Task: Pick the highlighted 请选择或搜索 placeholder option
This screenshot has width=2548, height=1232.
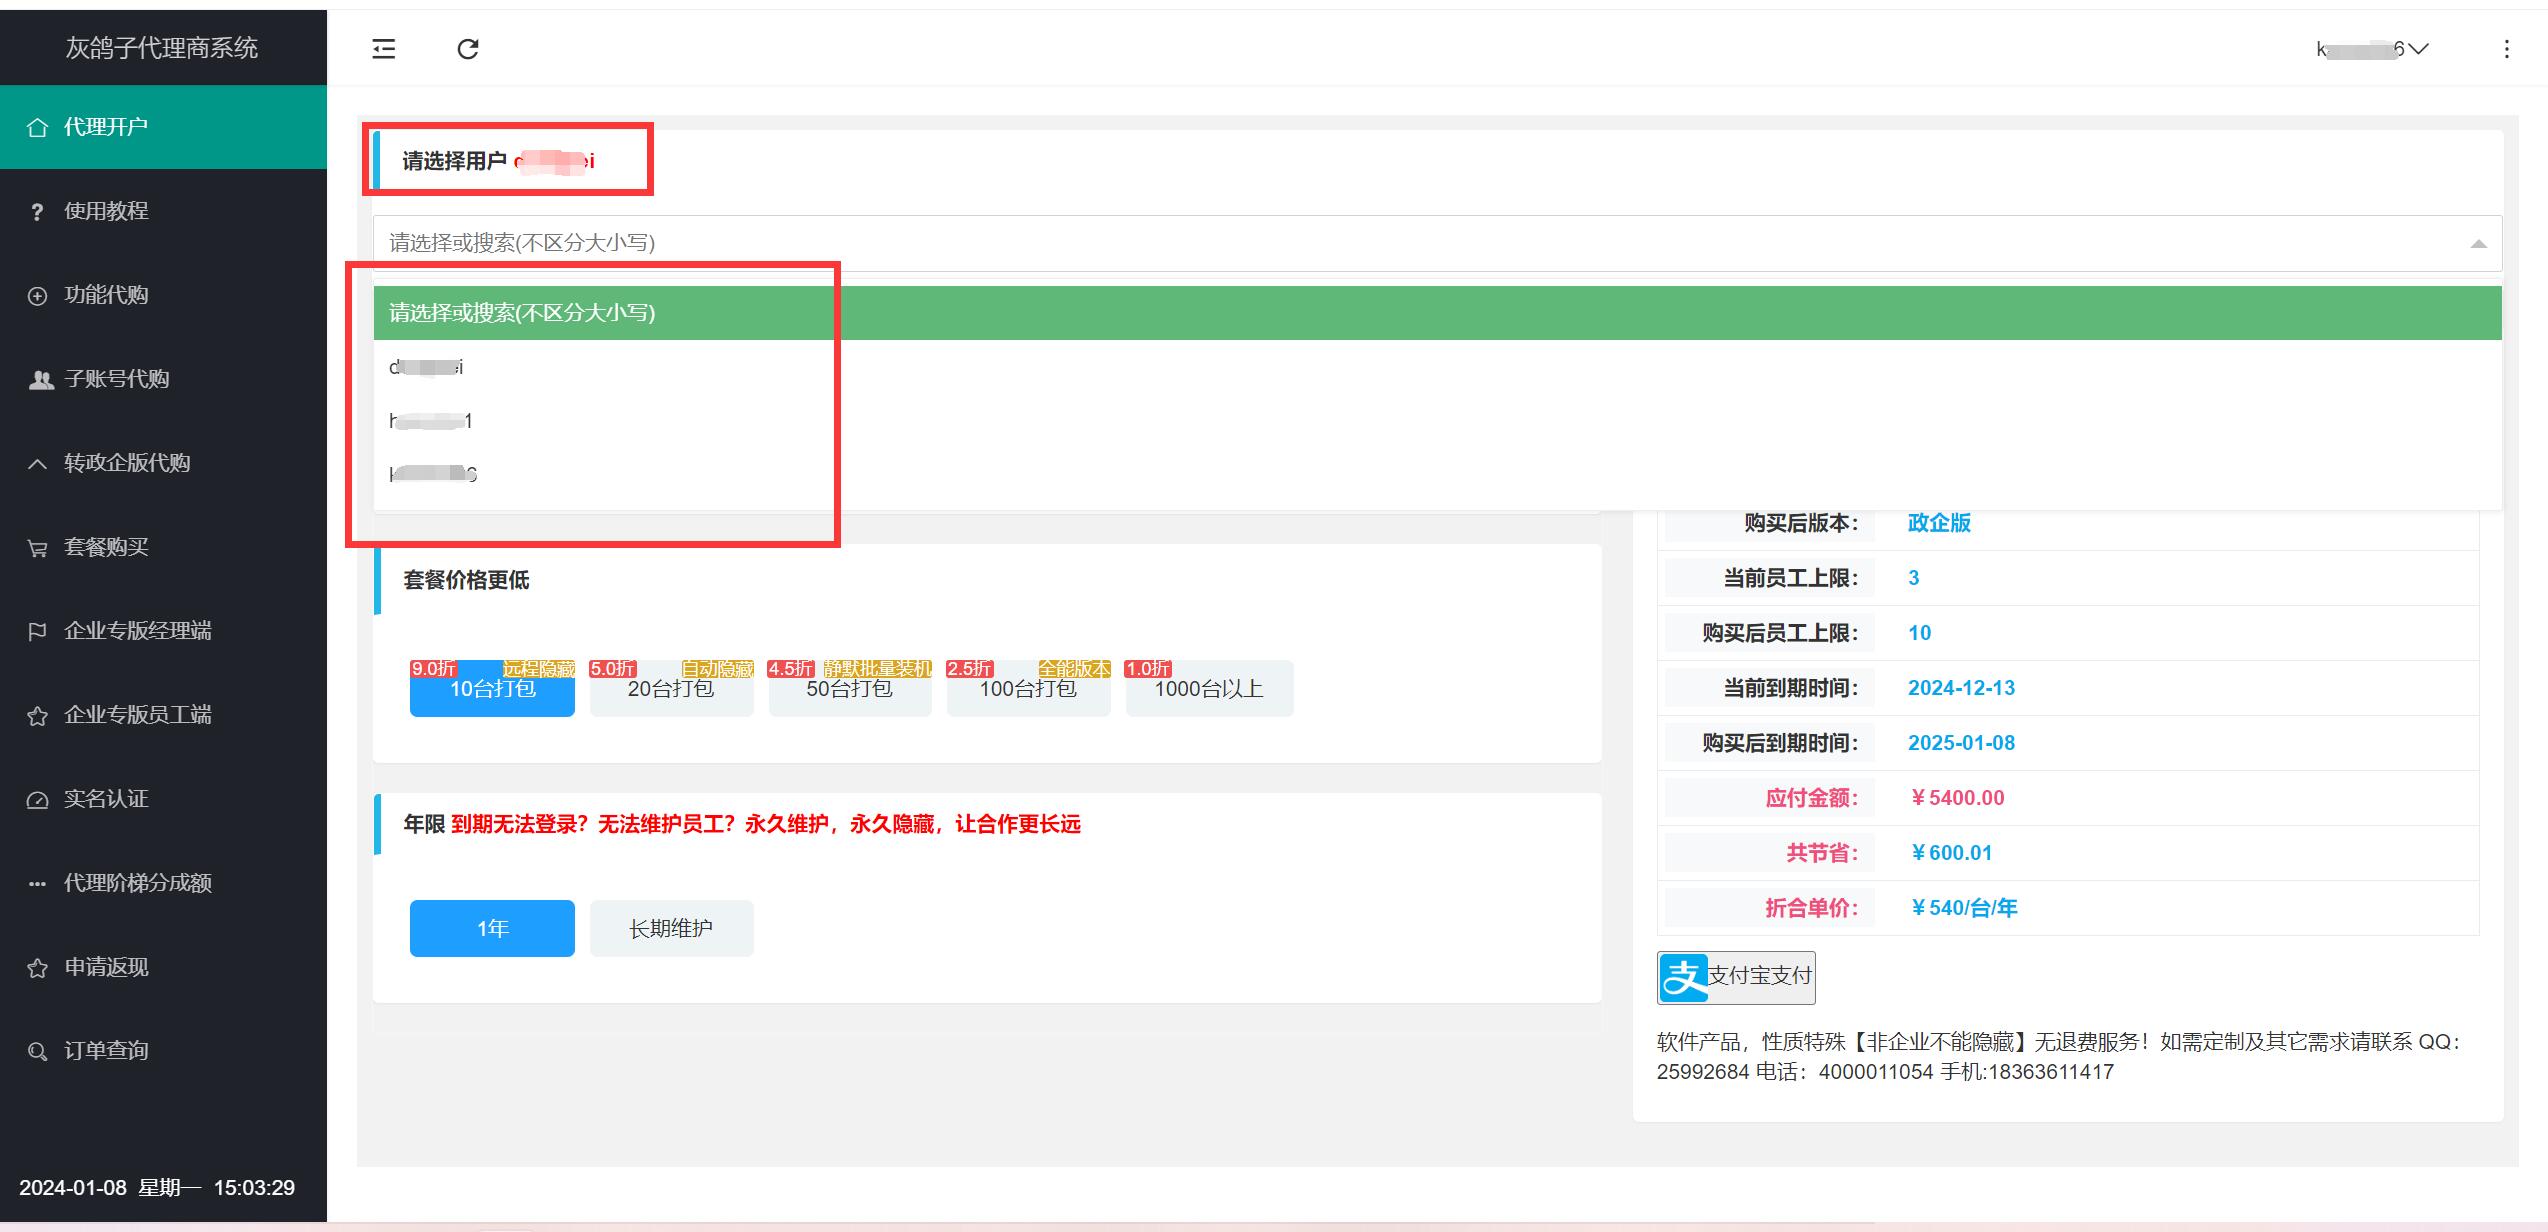Action: (522, 313)
